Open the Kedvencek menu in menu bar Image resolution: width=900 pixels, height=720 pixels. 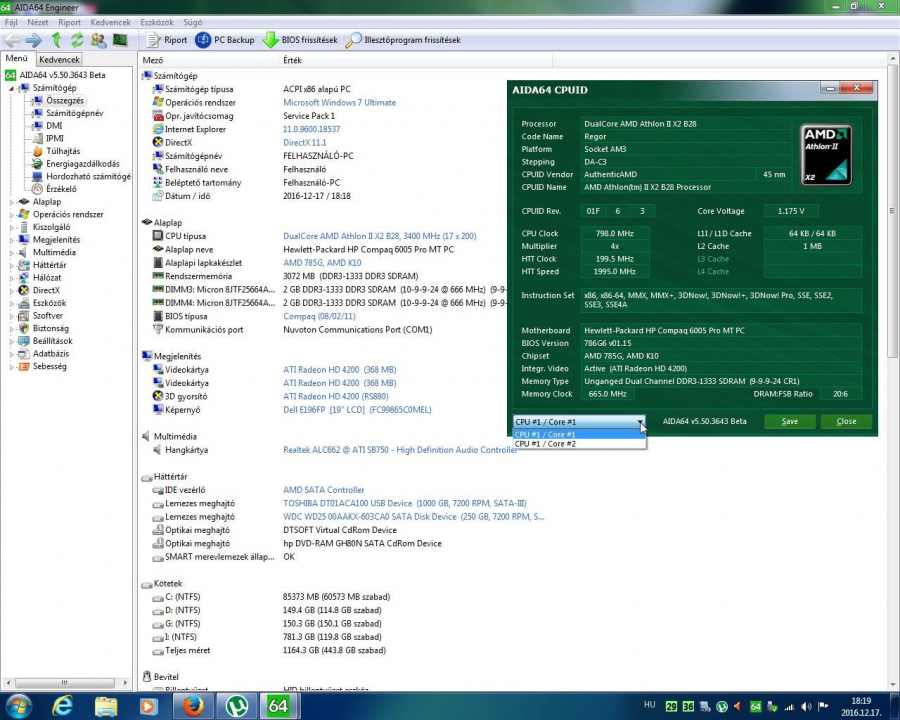click(x=110, y=22)
